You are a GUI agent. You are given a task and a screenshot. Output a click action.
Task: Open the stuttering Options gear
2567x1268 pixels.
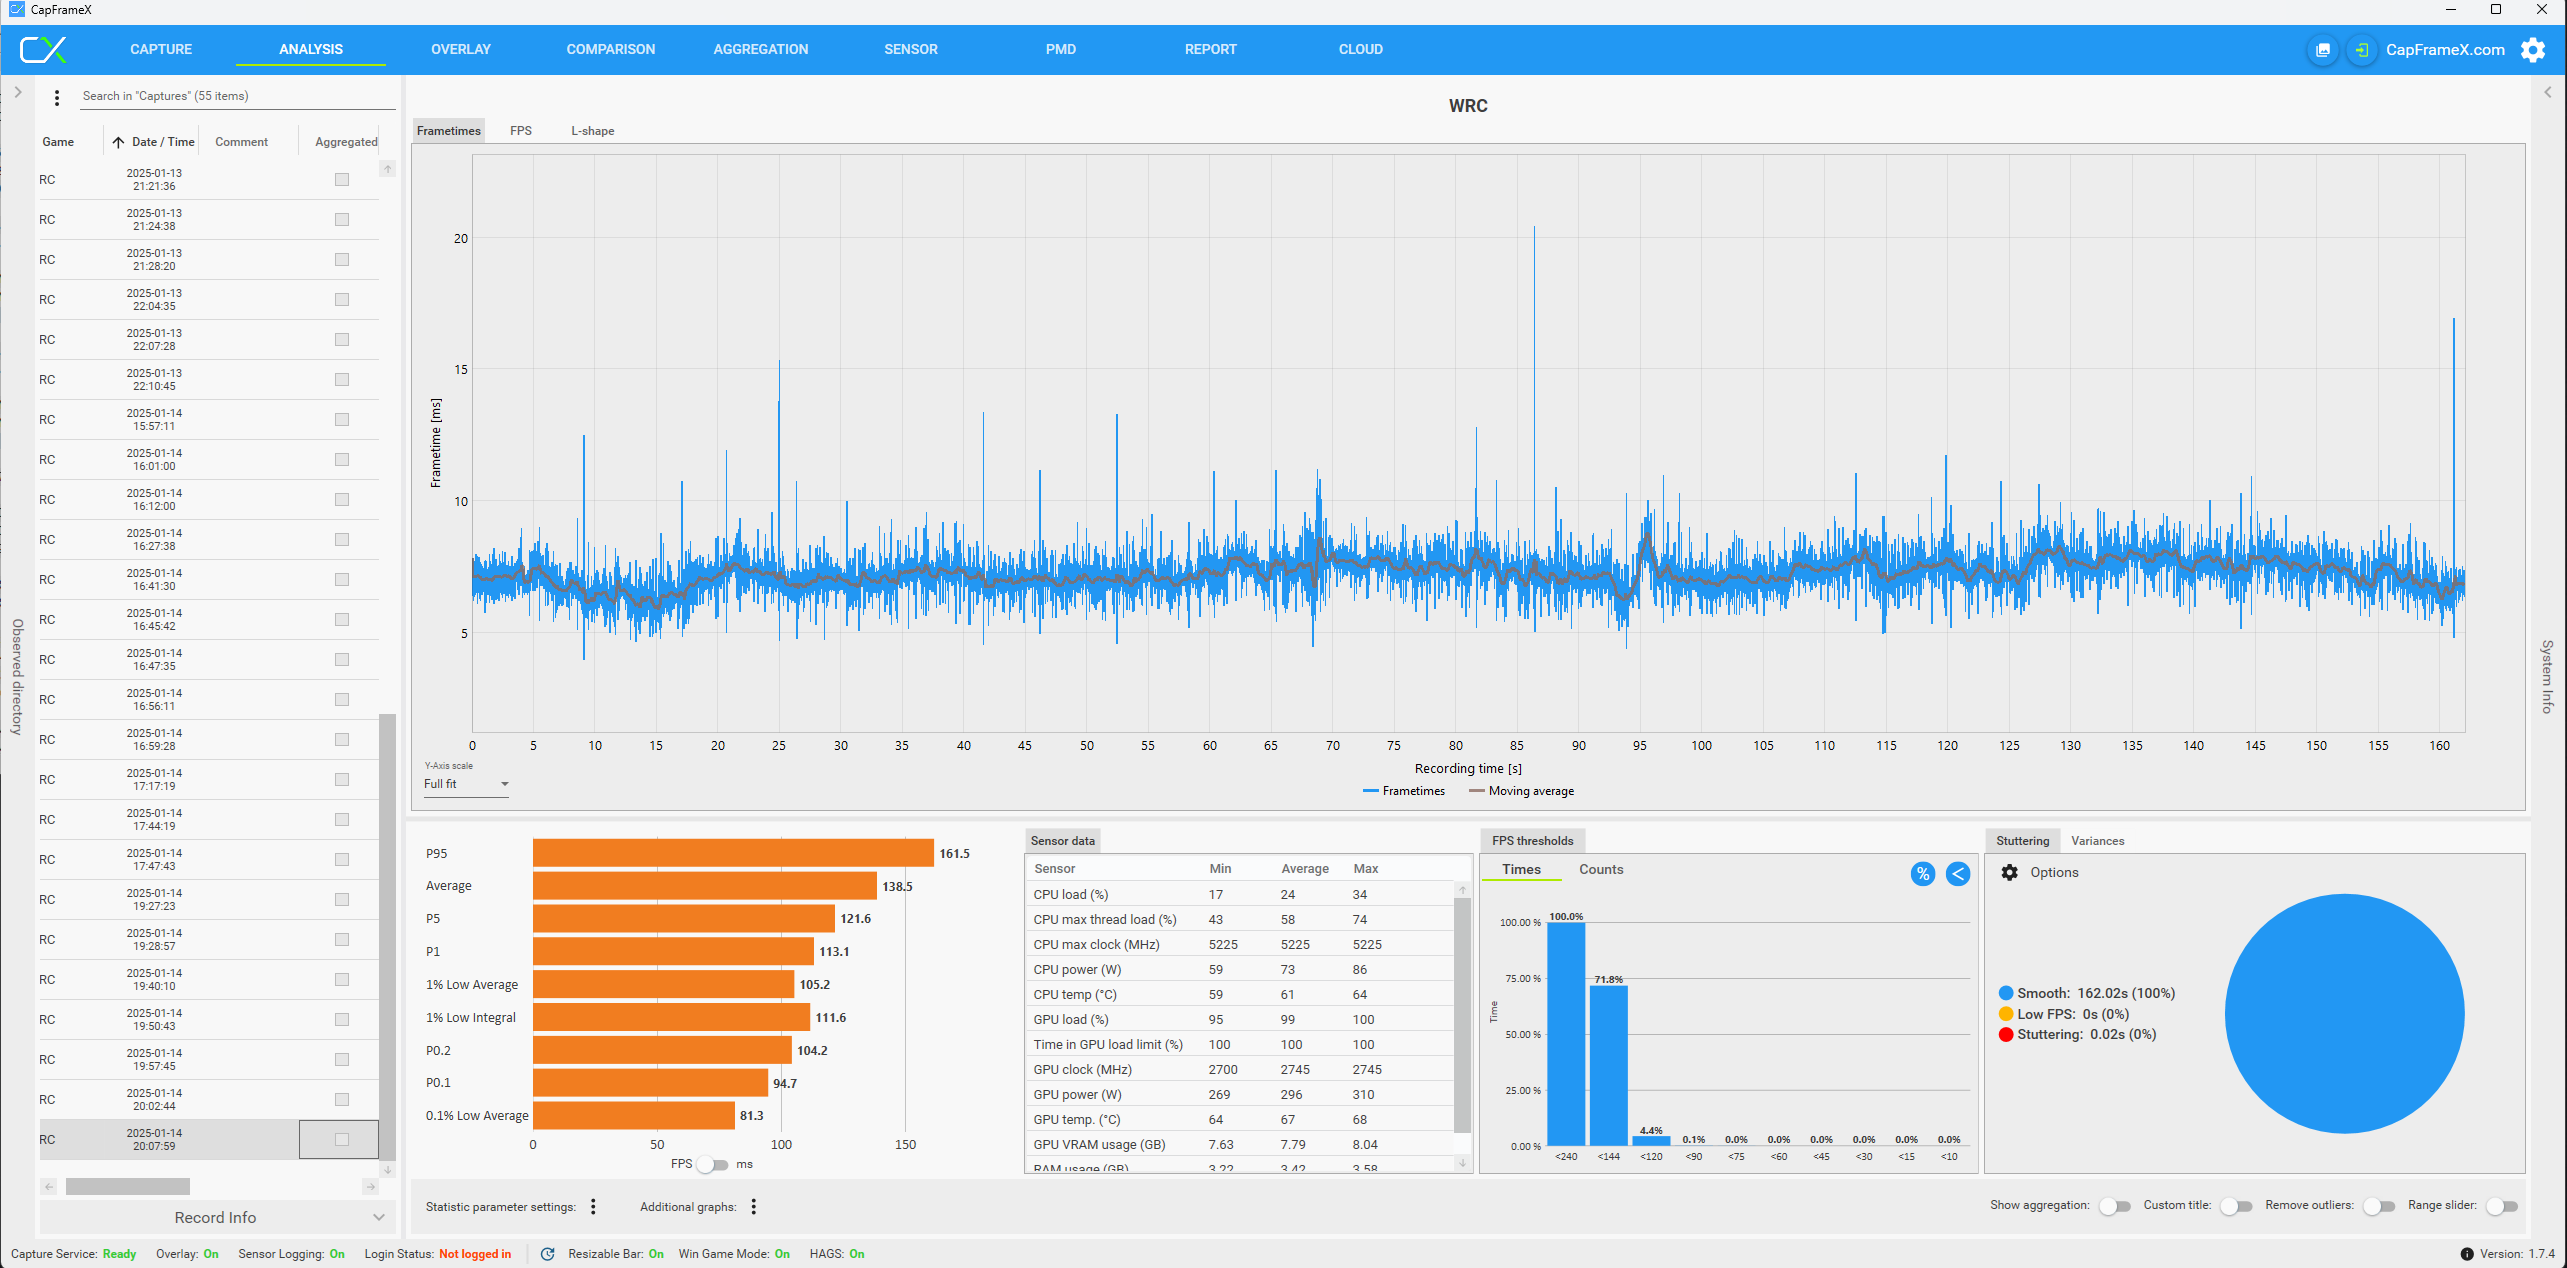coord(2009,872)
